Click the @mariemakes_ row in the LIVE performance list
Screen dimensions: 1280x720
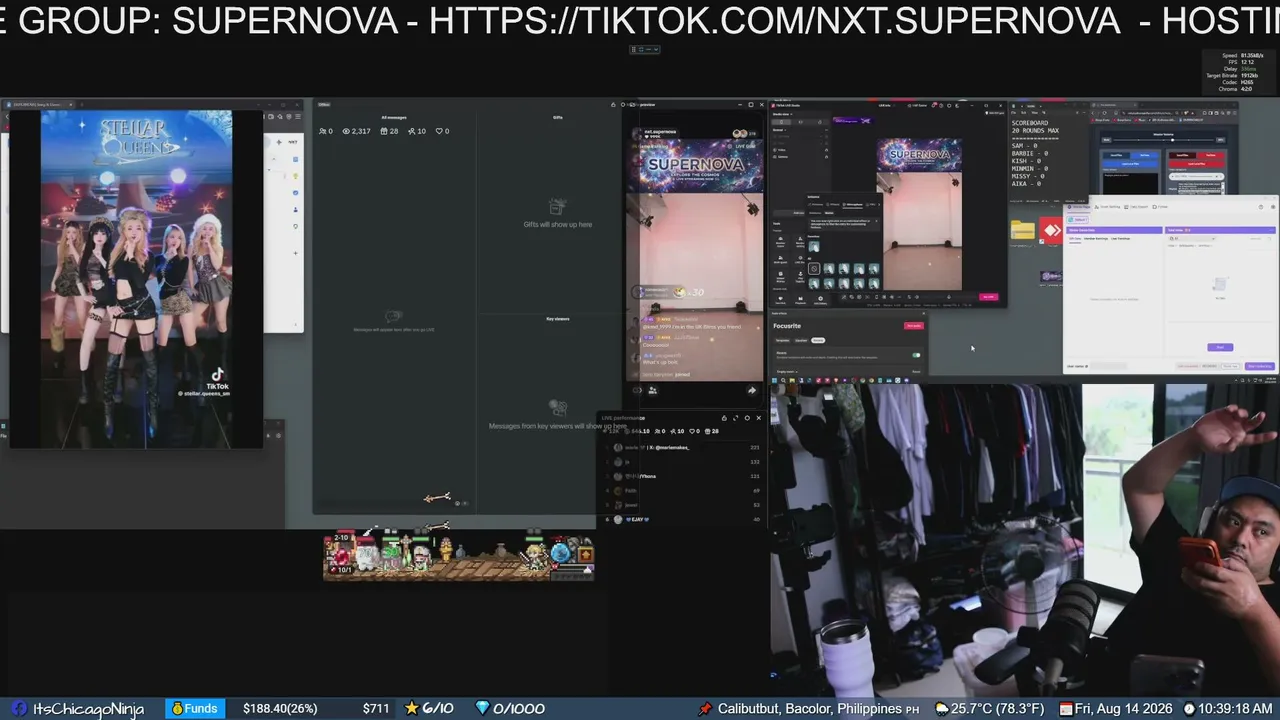pyautogui.click(x=684, y=447)
